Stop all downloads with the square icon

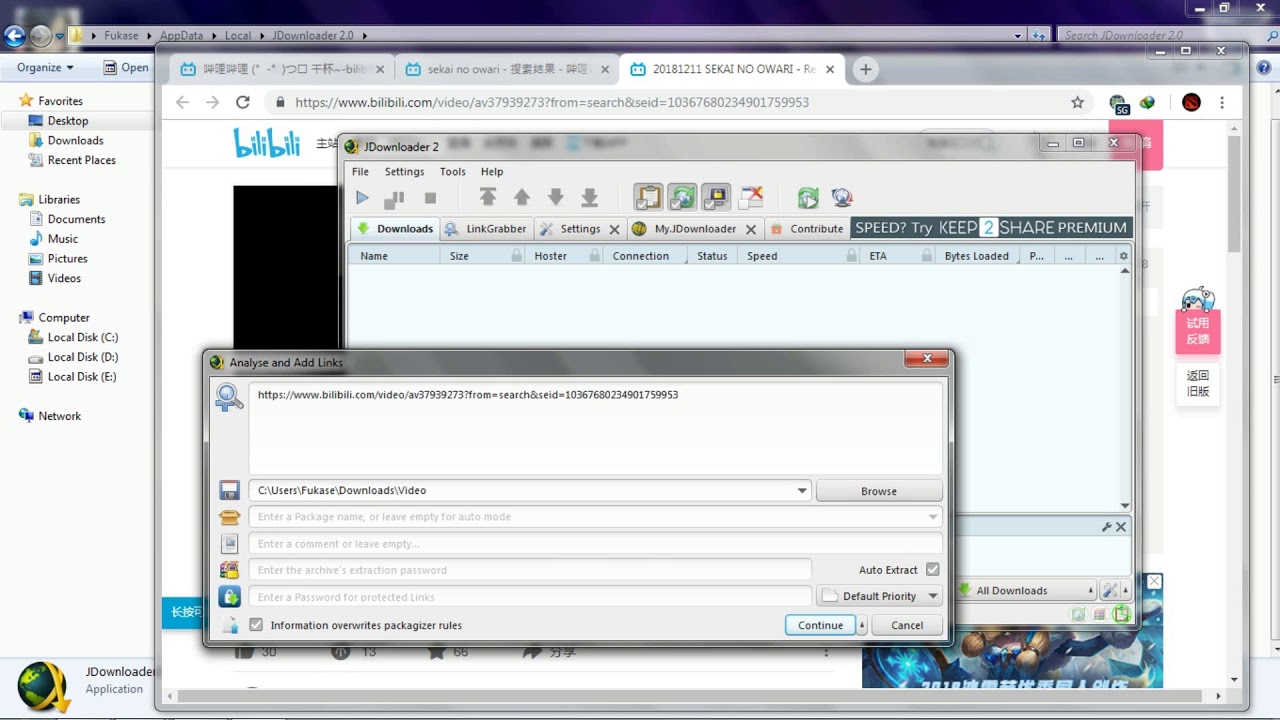pos(430,198)
